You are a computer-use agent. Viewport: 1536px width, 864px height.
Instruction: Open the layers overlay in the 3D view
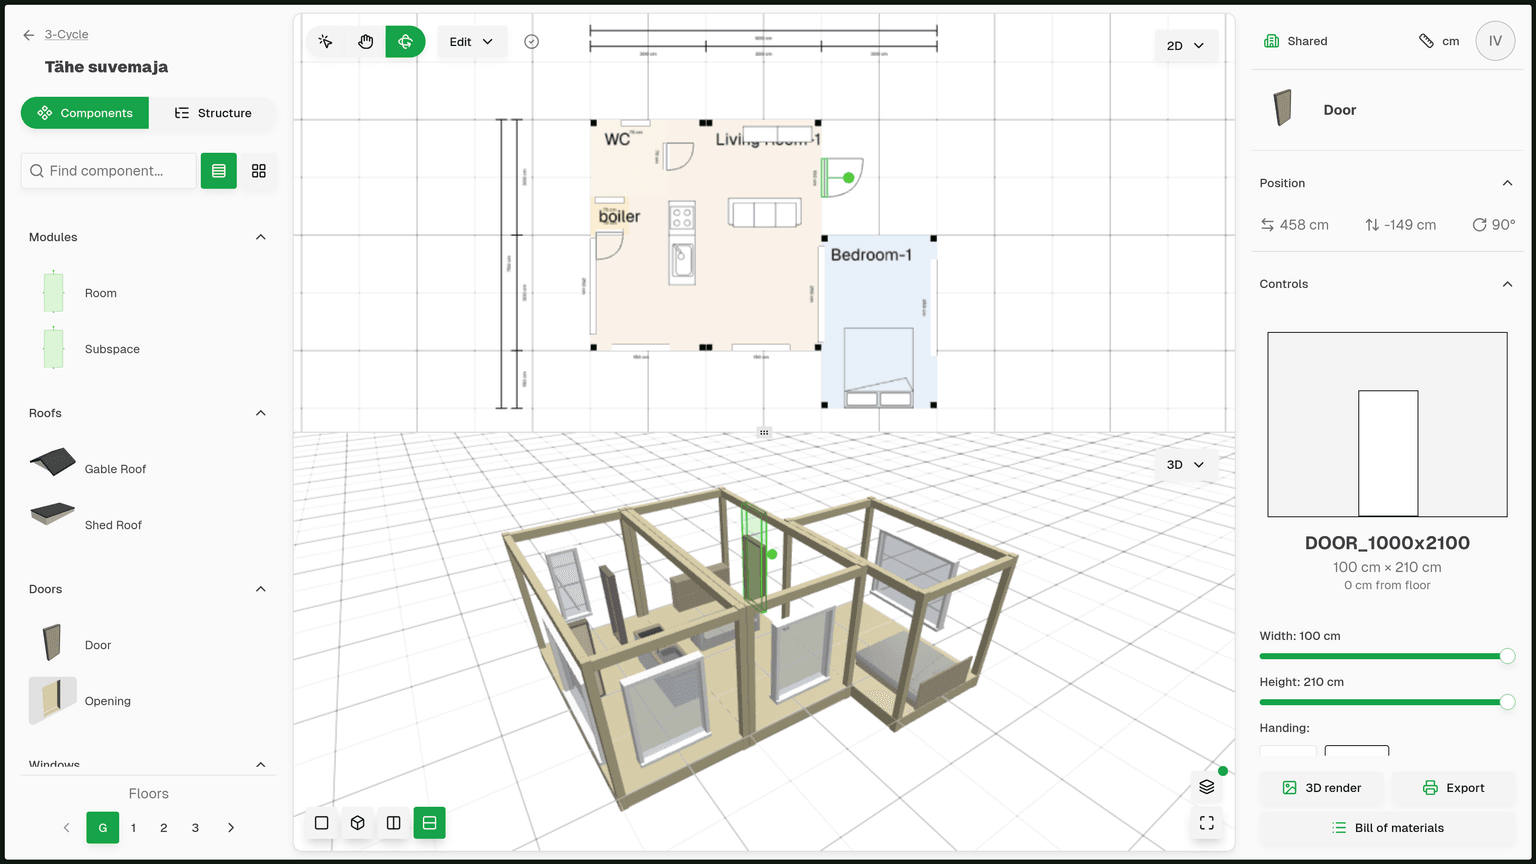pyautogui.click(x=1206, y=786)
